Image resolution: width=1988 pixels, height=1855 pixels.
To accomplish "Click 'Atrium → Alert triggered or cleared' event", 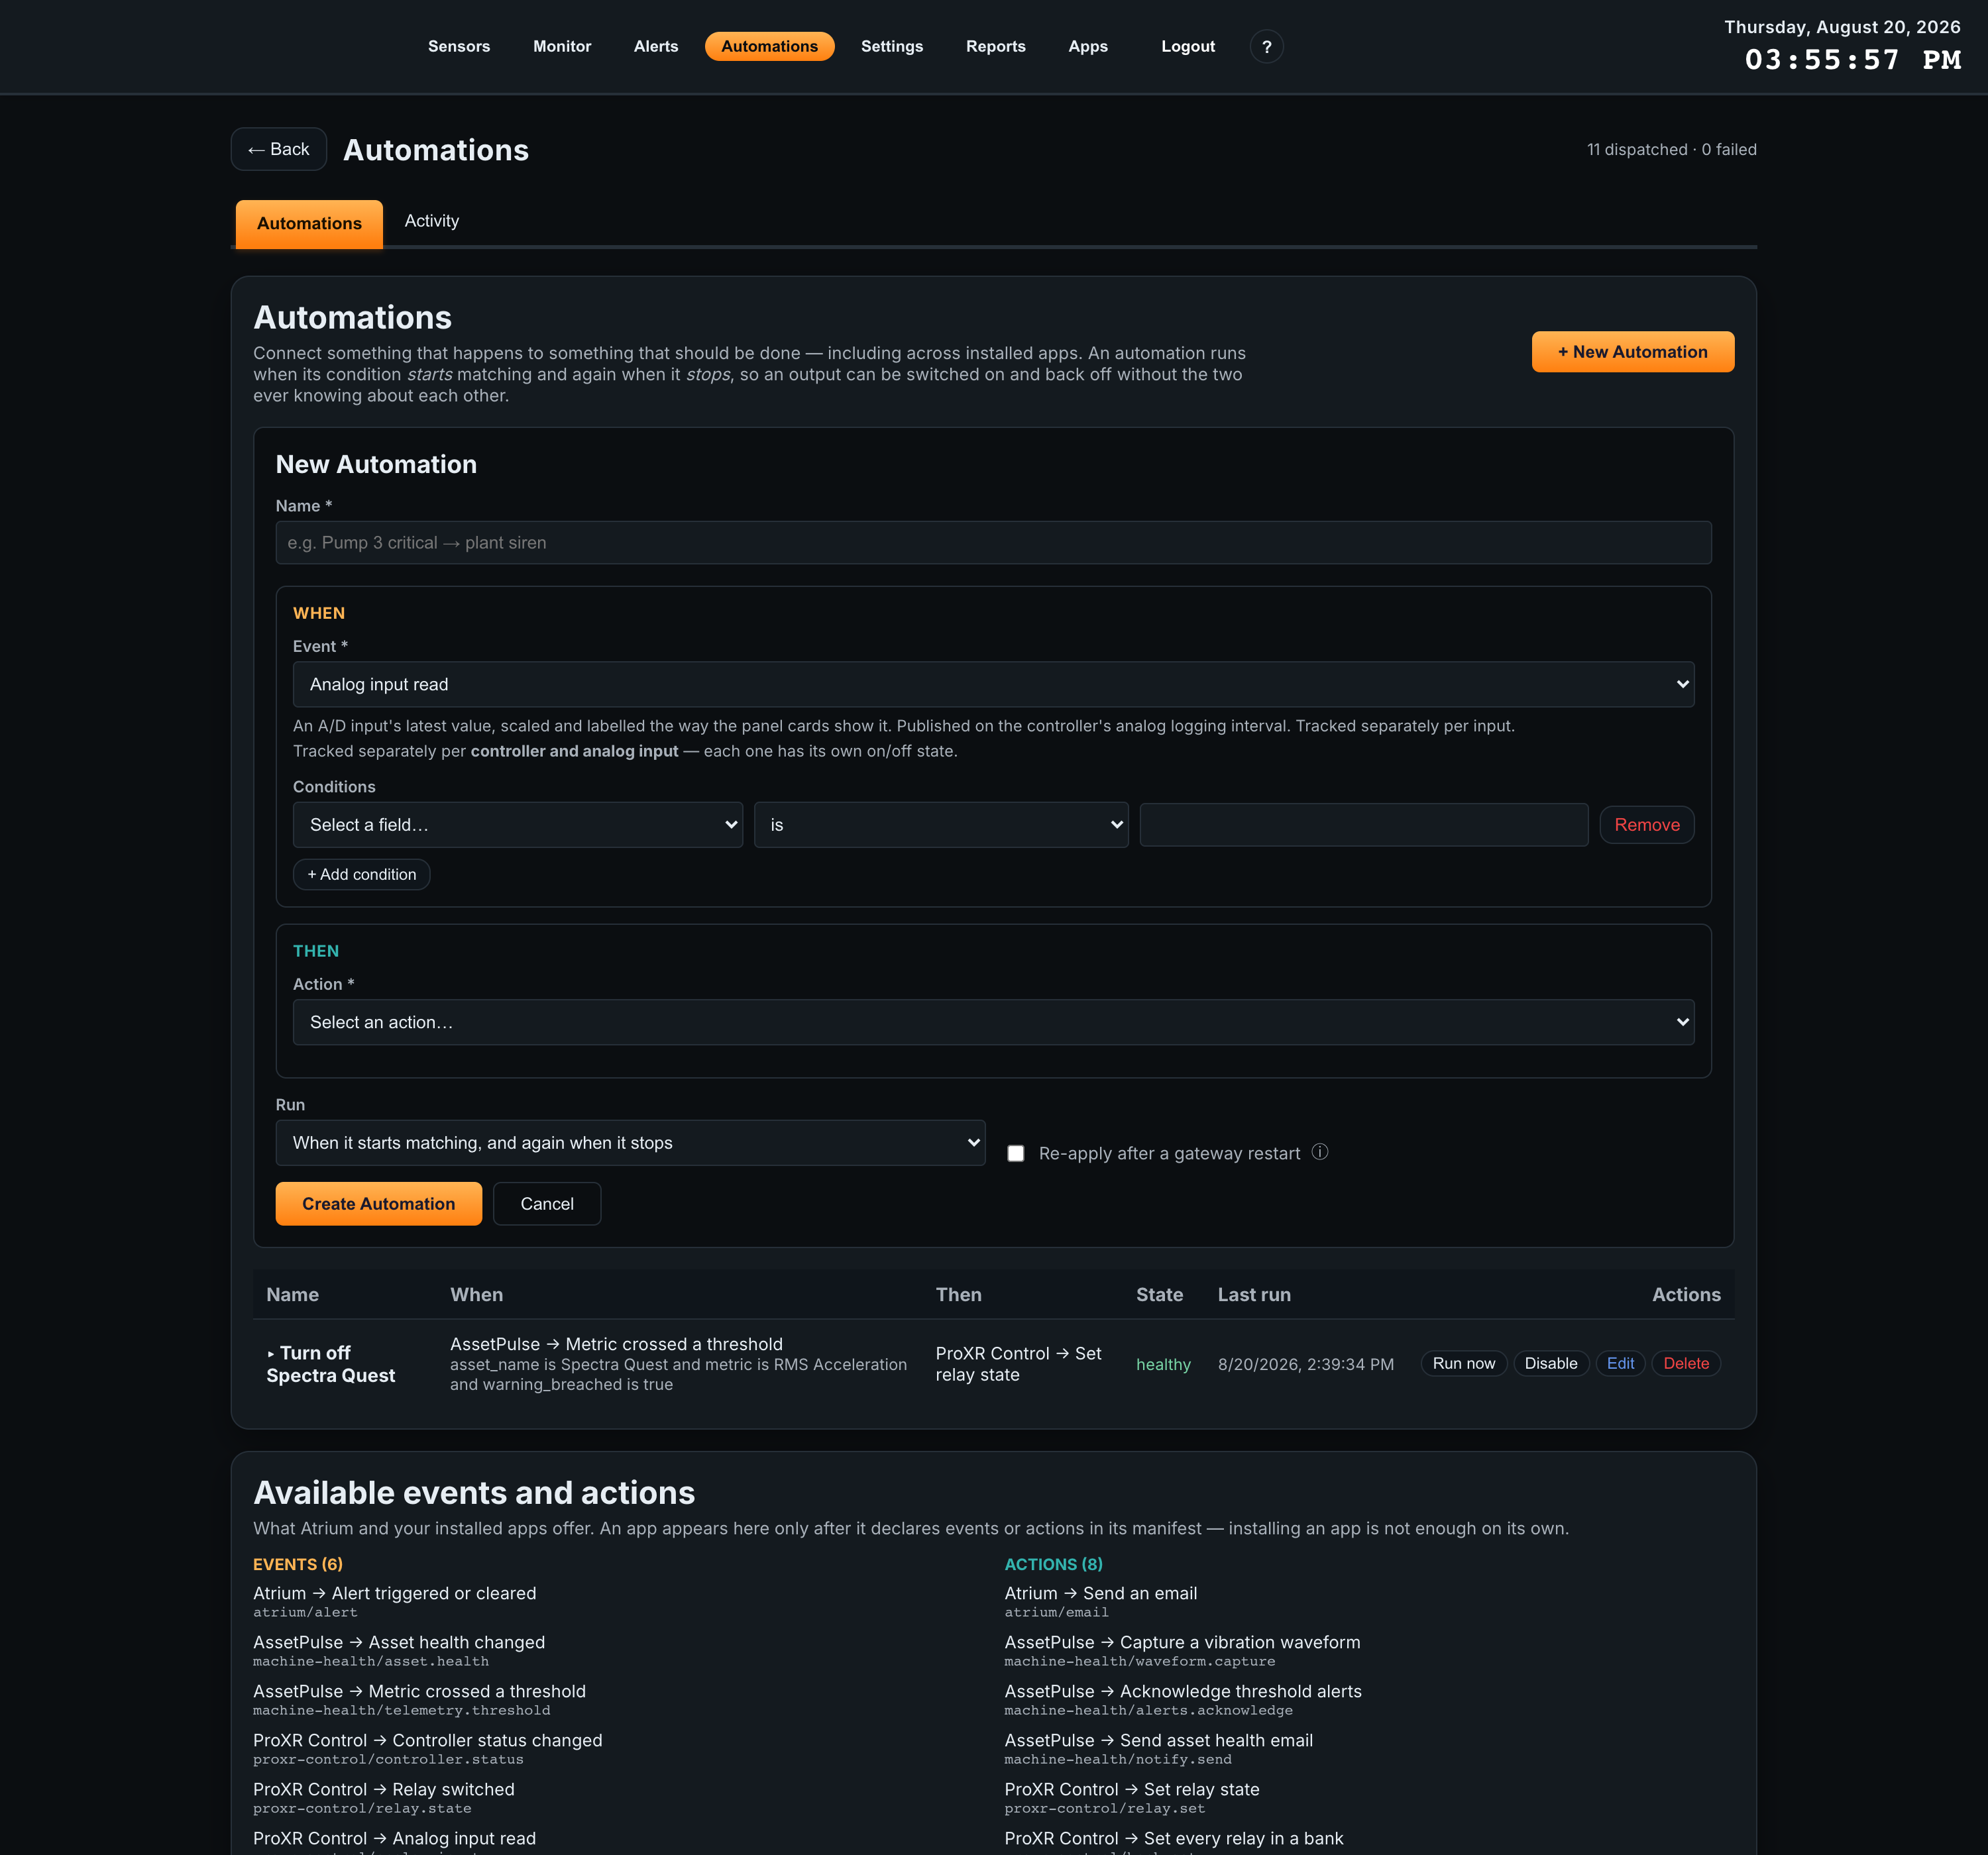I will click(x=394, y=1593).
